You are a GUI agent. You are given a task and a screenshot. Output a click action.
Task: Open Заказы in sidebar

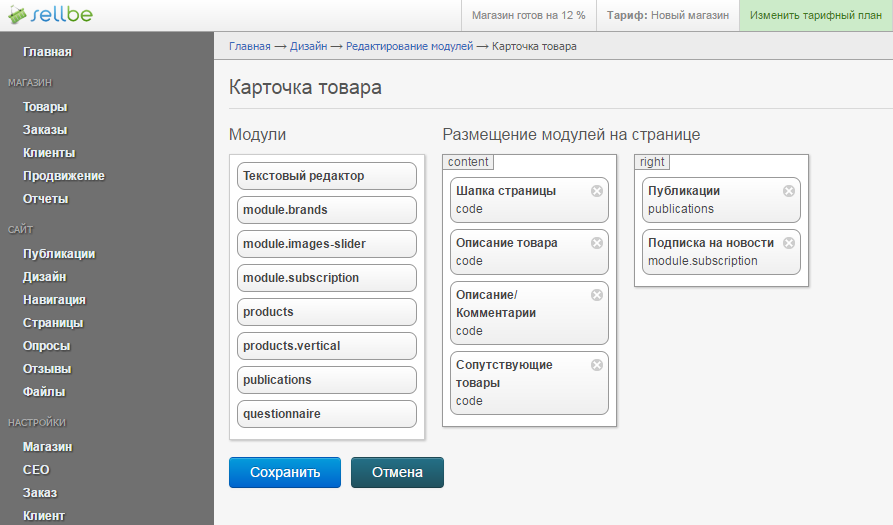pyautogui.click(x=45, y=130)
